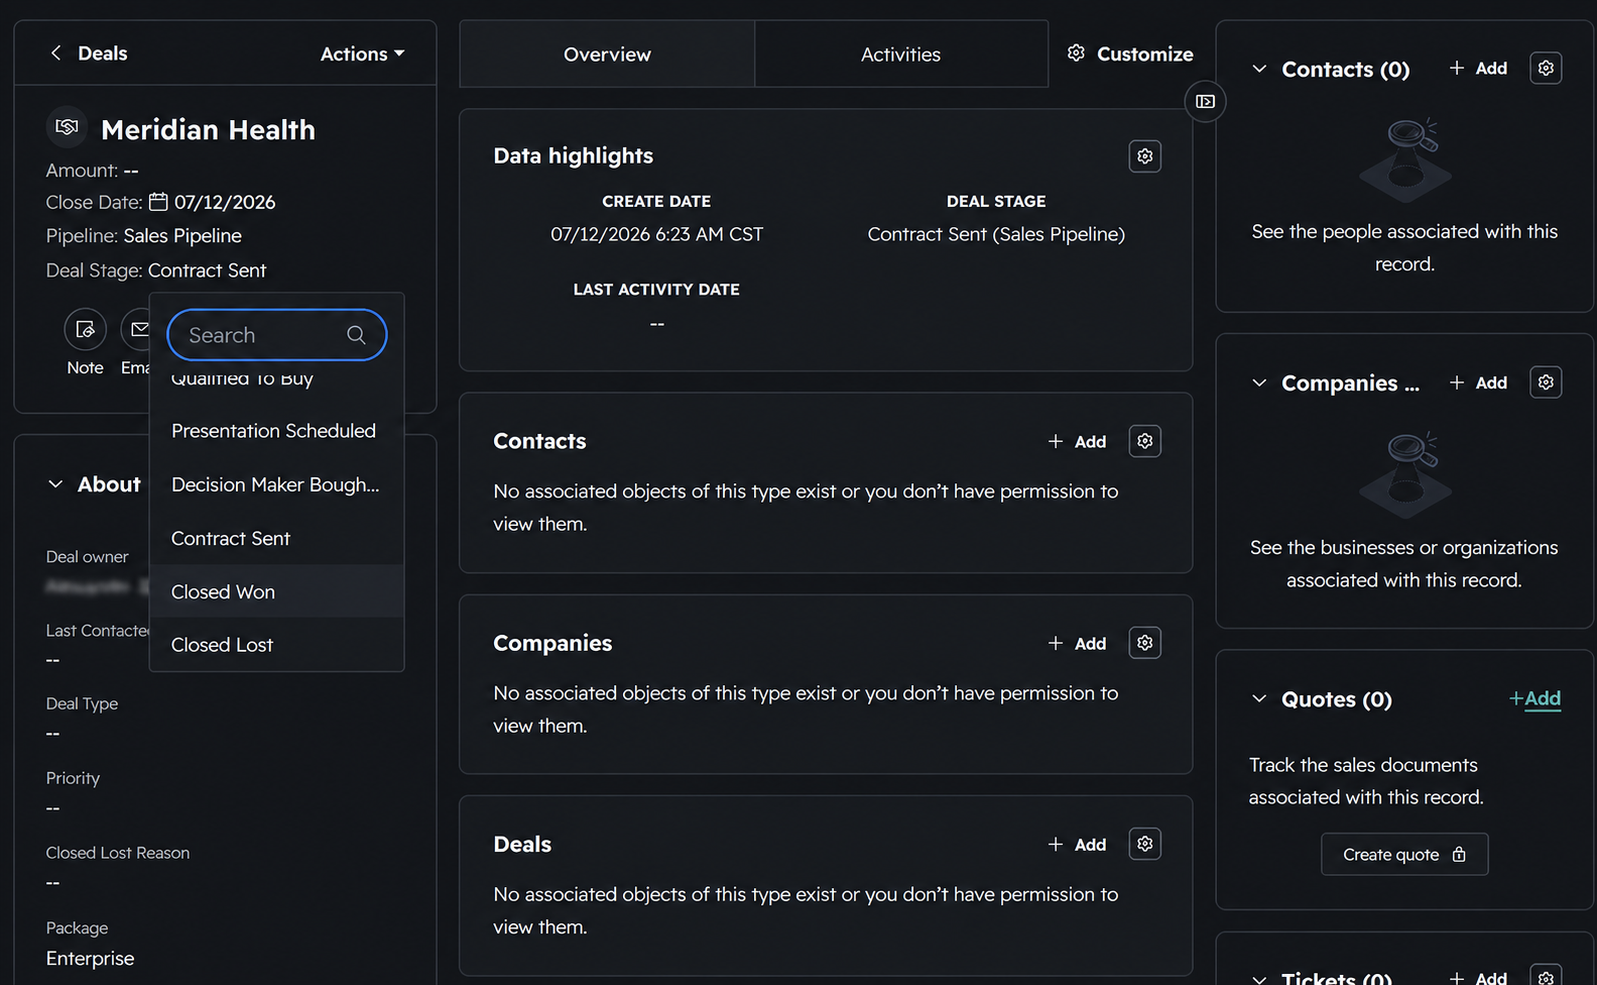Click the Note icon button
This screenshot has height=985, width=1597.
[85, 329]
